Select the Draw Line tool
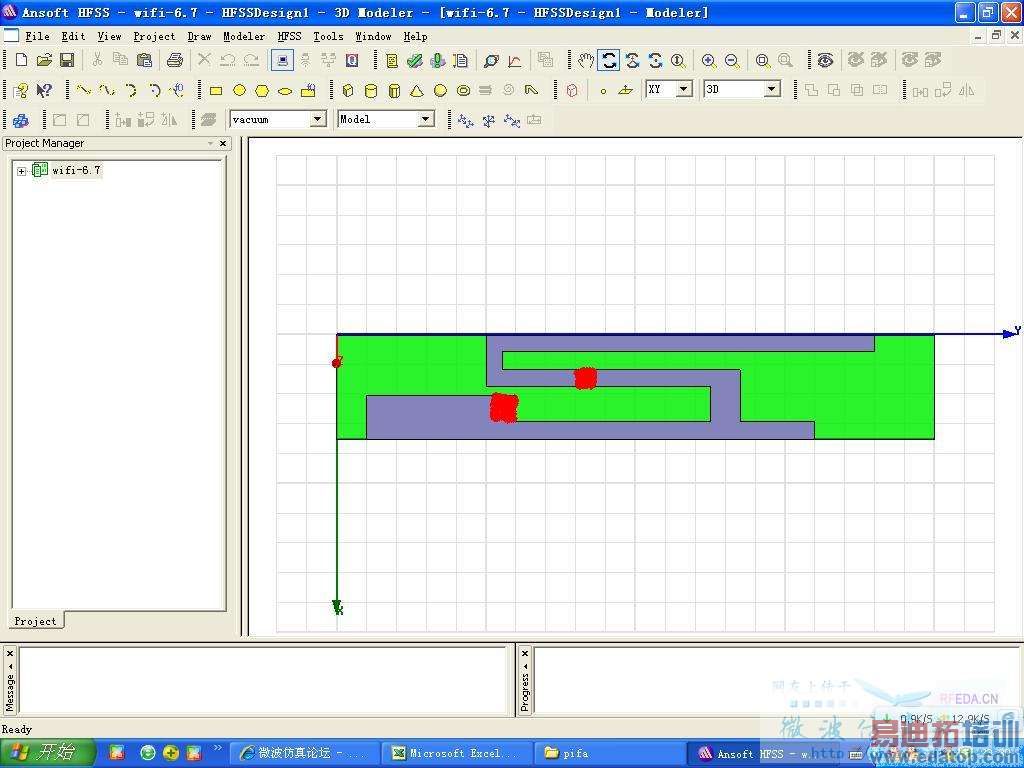Screen dimensions: 1024x768 84,91
